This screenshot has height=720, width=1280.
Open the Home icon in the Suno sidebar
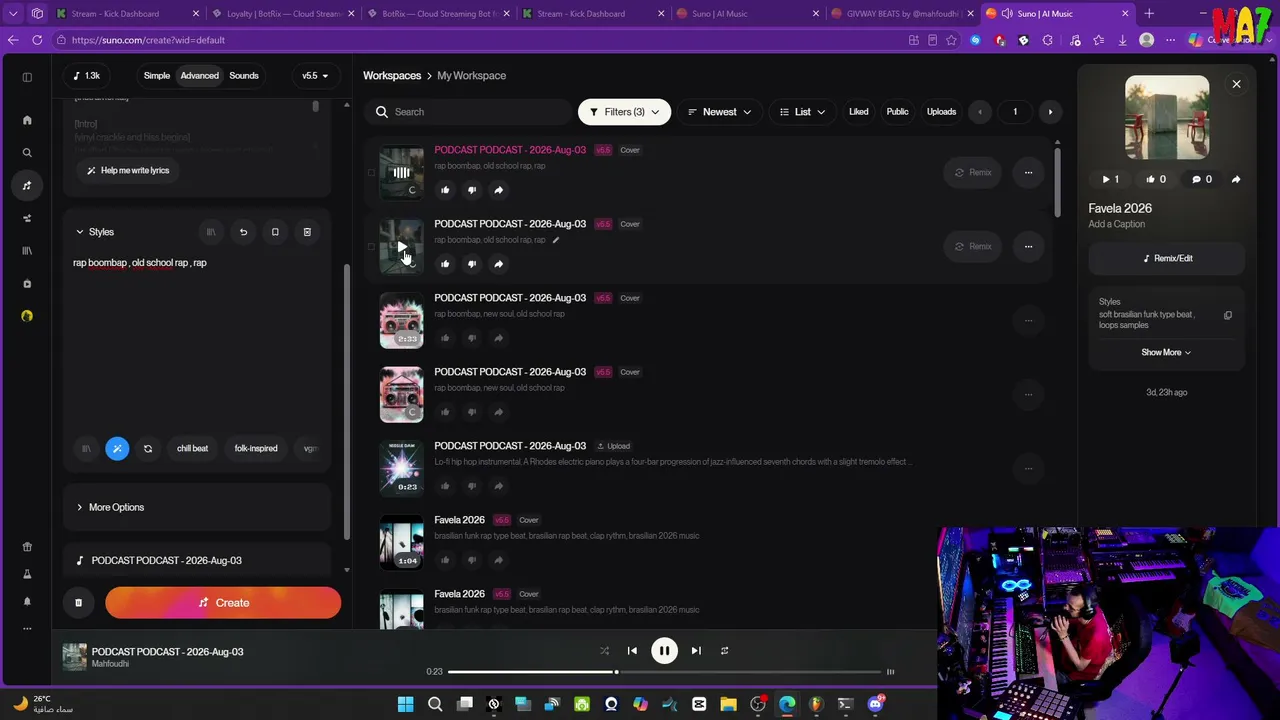tap(27, 120)
